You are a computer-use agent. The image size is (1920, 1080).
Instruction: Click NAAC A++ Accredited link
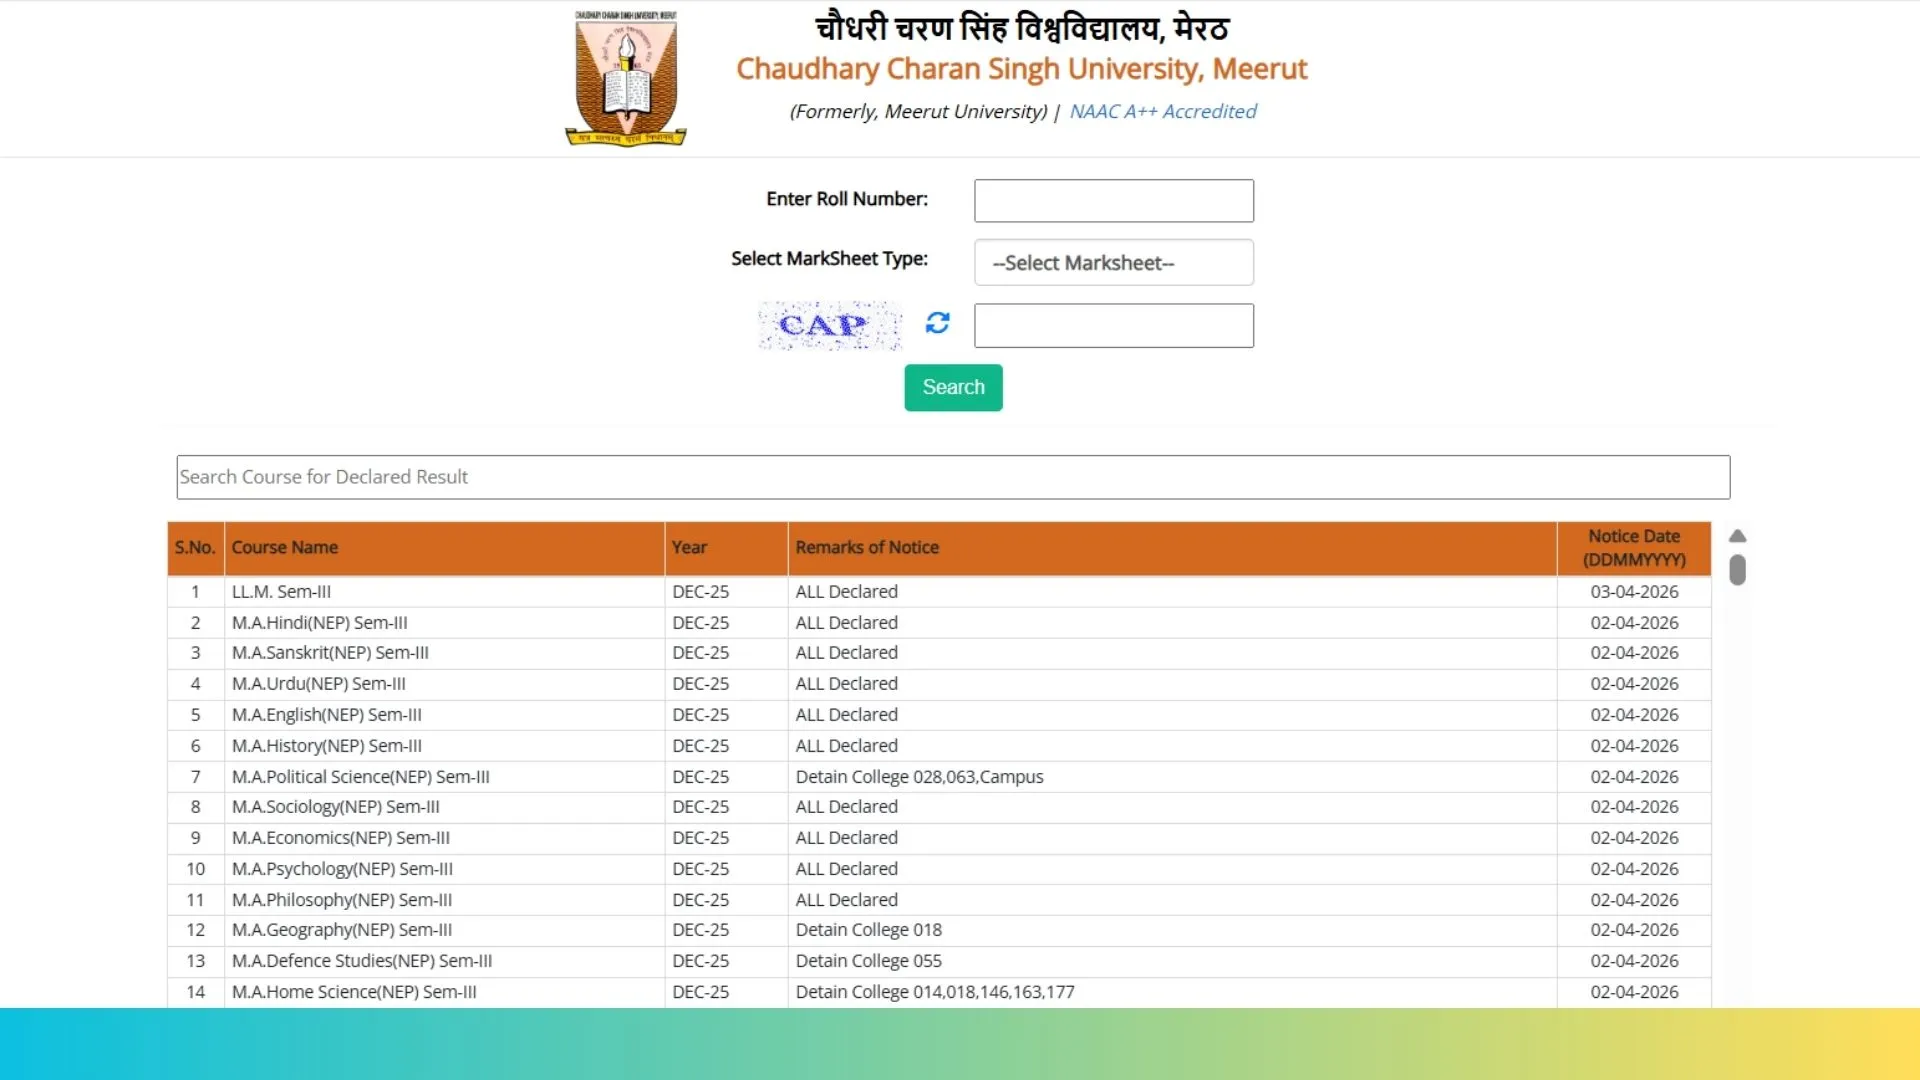(x=1162, y=111)
